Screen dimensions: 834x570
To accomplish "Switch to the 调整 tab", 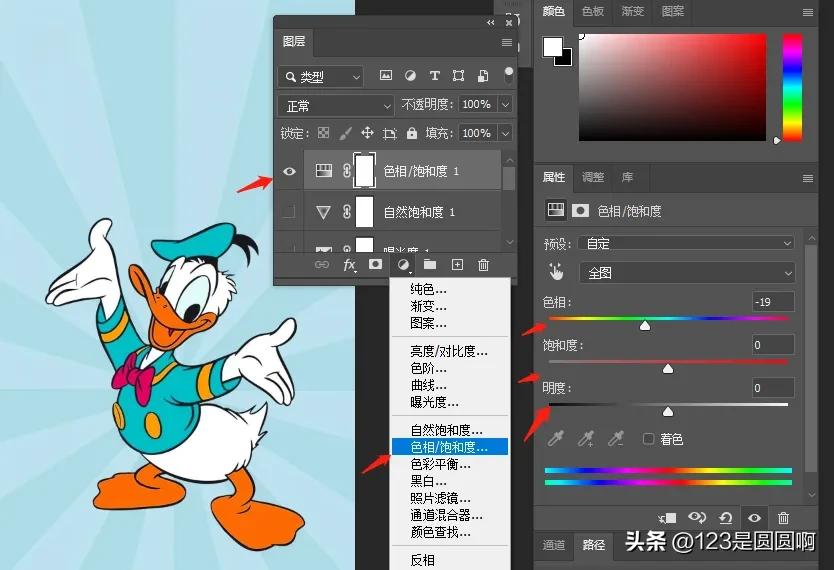I will [593, 177].
